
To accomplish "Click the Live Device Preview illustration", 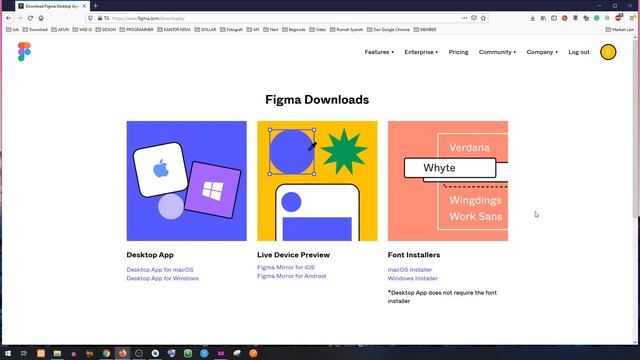I will pos(317,181).
